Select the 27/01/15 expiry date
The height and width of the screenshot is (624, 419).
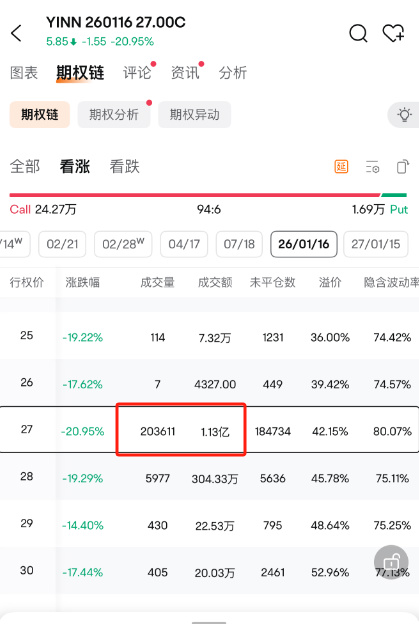tap(376, 244)
